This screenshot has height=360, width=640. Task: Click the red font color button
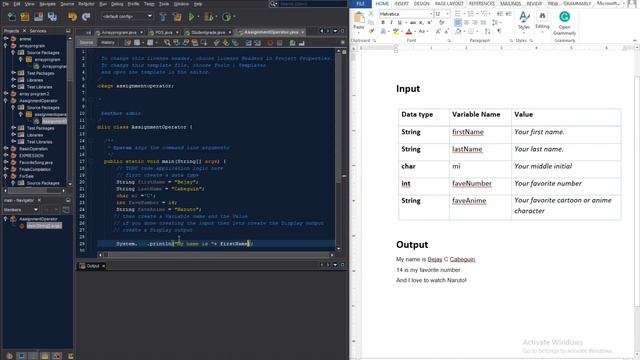(x=409, y=32)
